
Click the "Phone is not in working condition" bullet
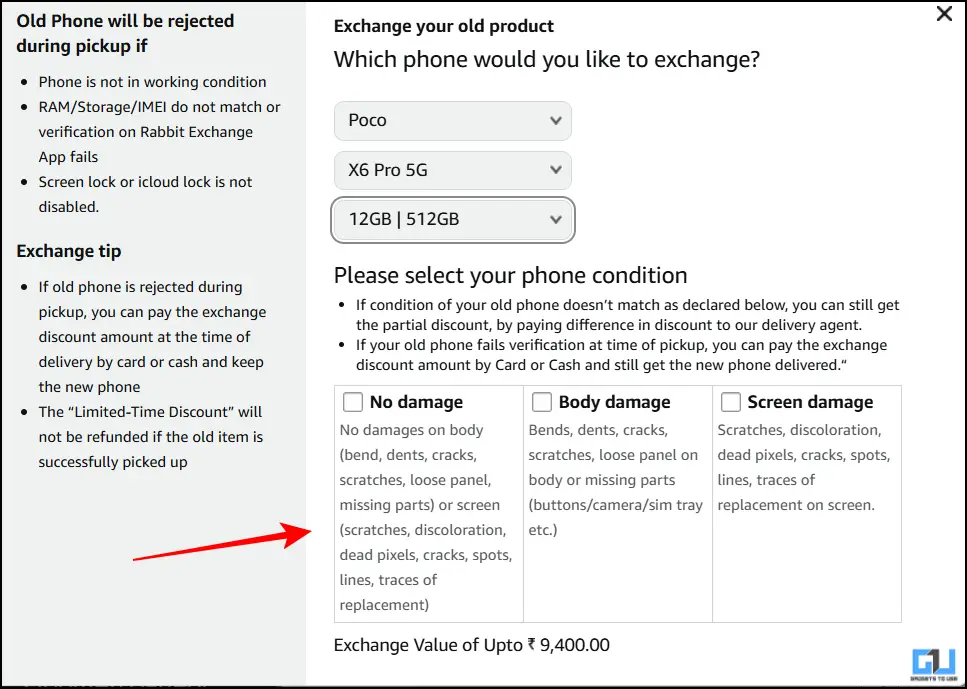click(x=152, y=82)
